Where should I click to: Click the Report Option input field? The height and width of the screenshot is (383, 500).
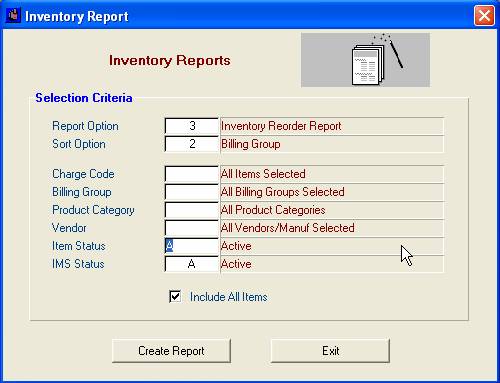click(x=192, y=126)
